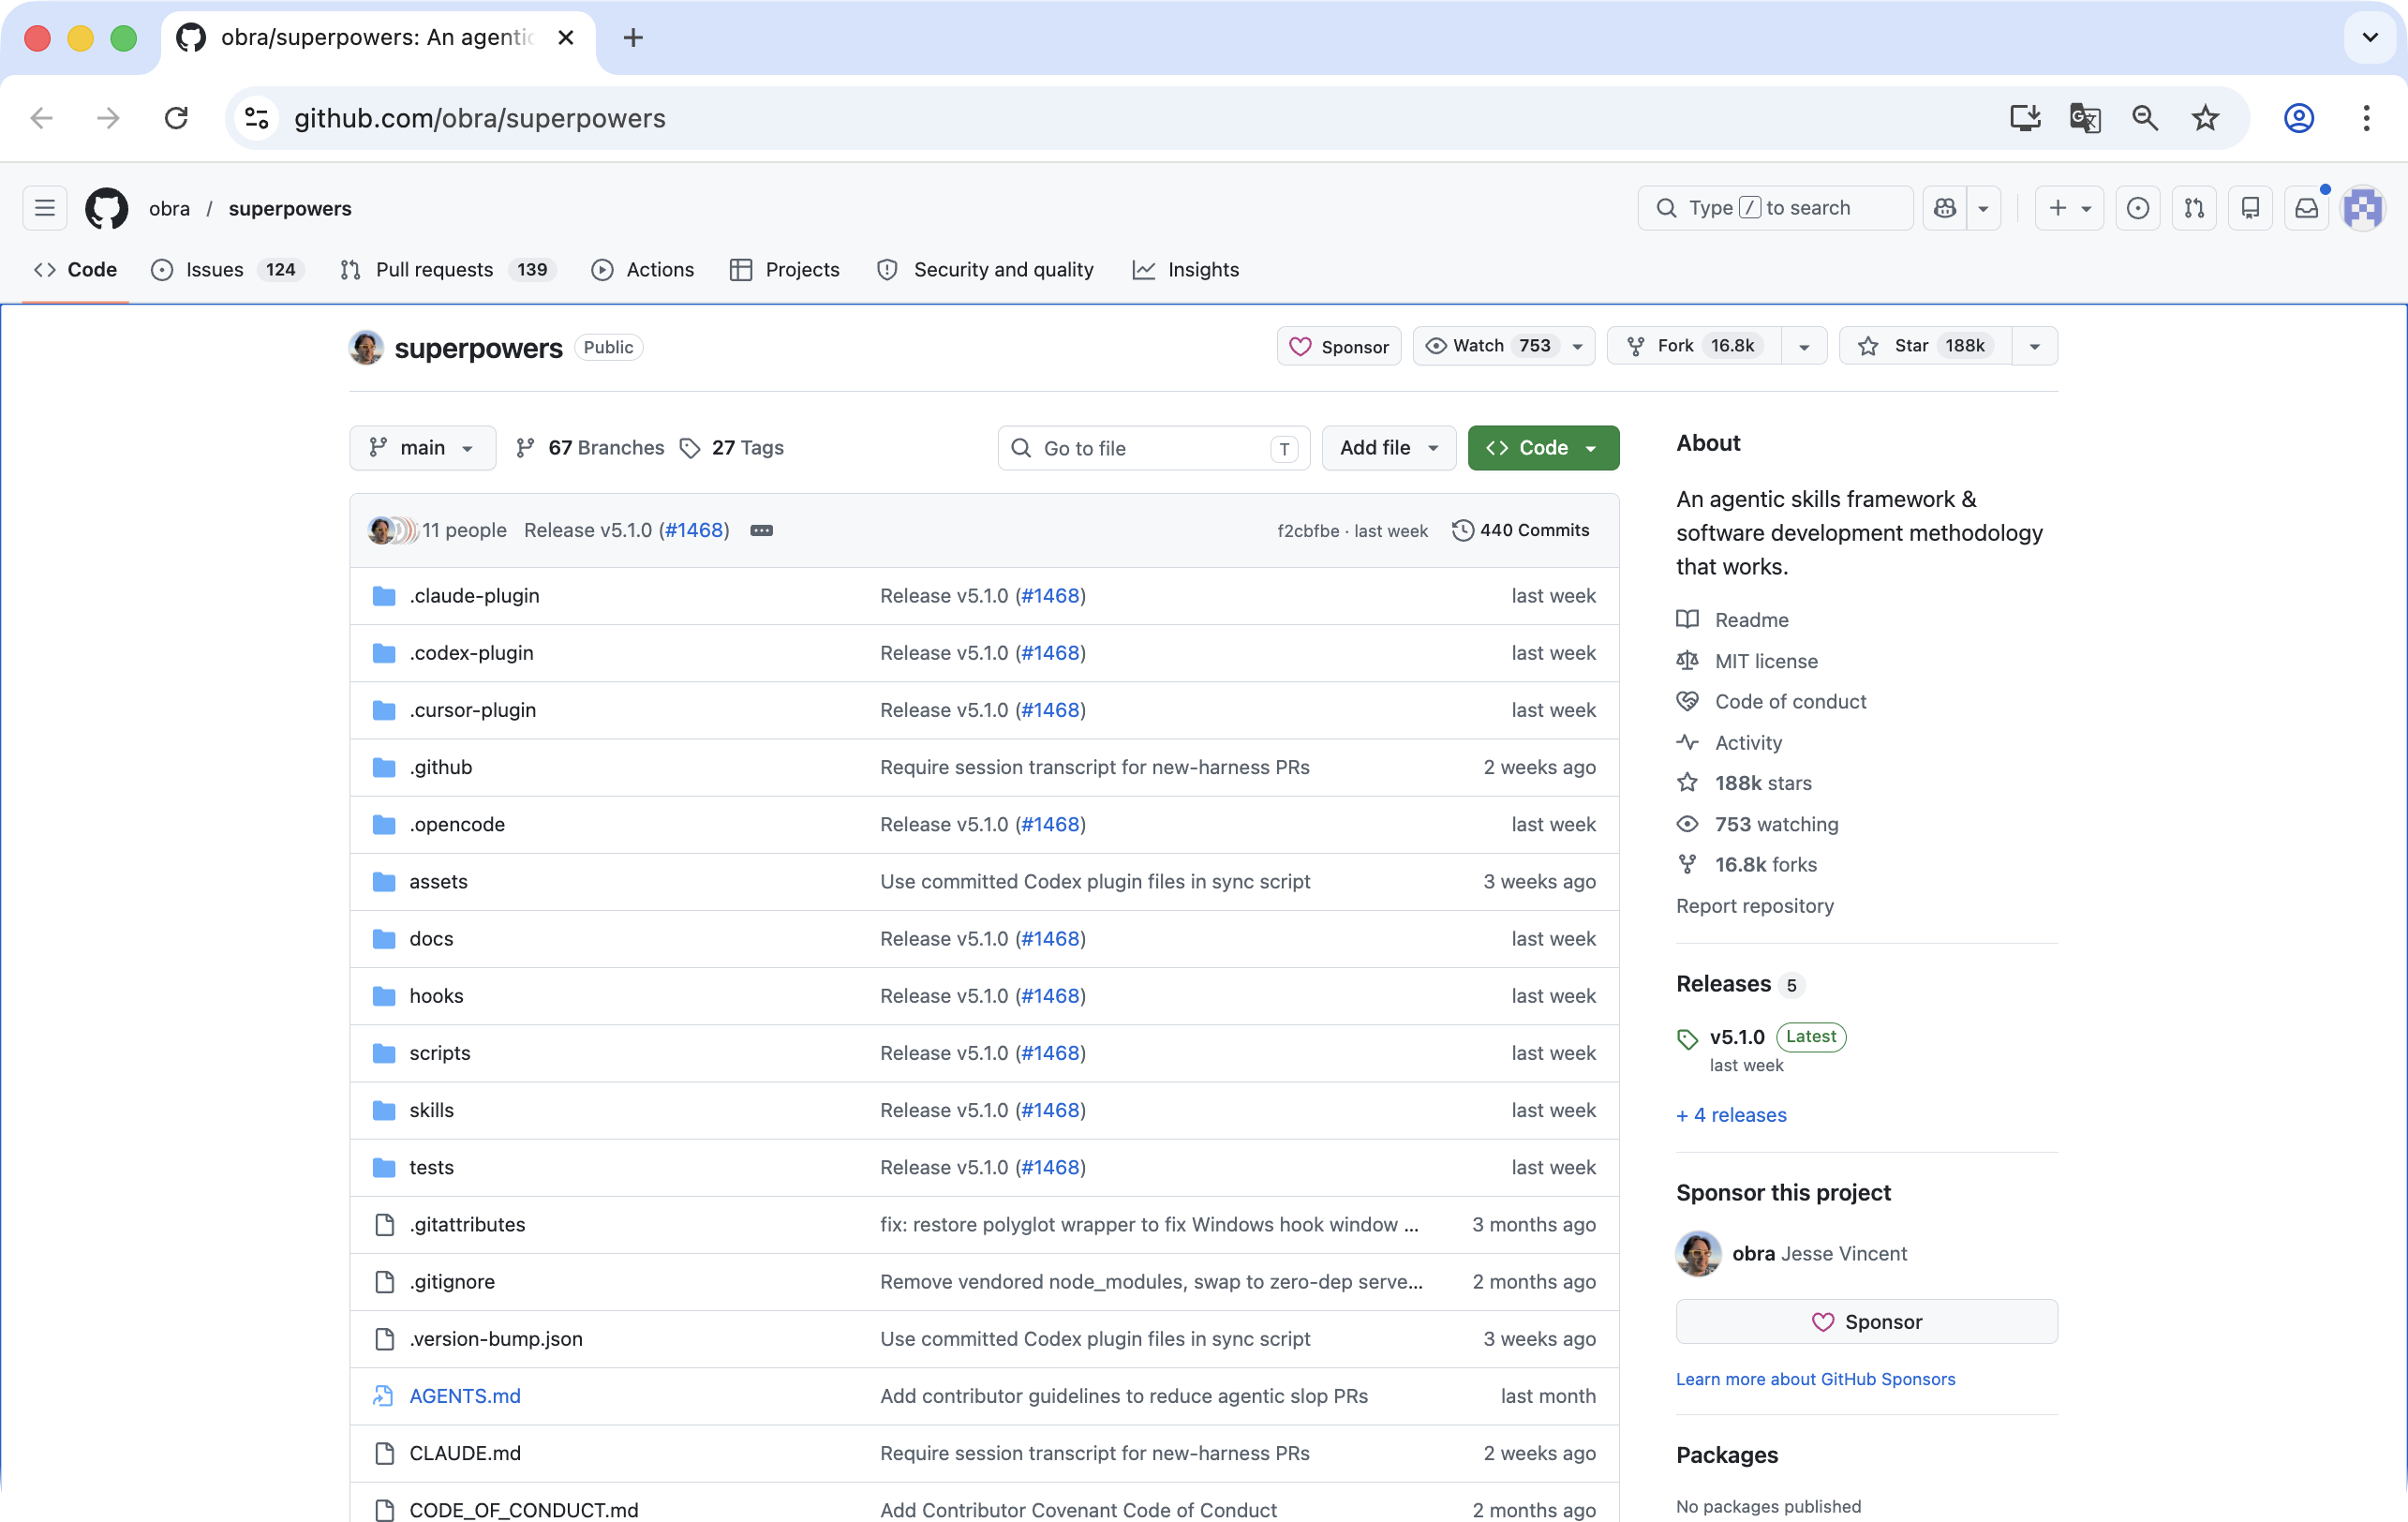Open a new browser tab
Image resolution: width=2408 pixels, height=1522 pixels.
[632, 38]
